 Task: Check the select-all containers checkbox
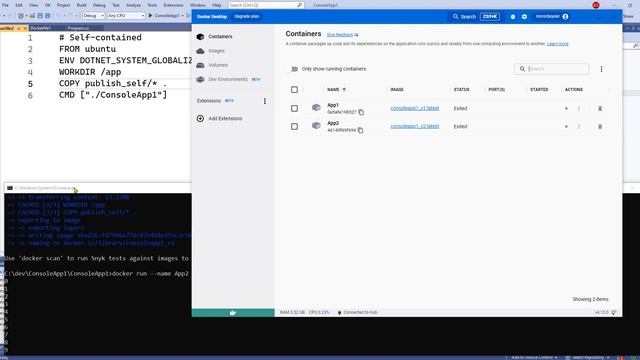pos(294,90)
